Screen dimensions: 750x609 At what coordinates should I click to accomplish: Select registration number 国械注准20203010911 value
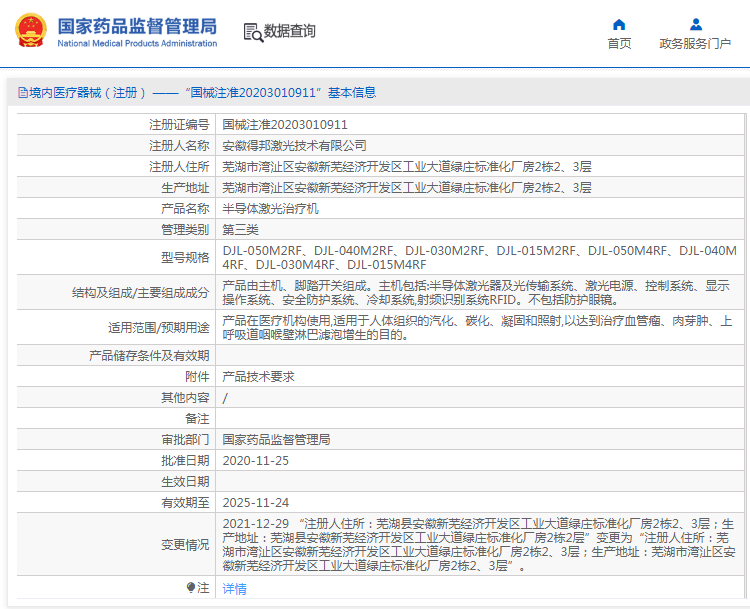285,125
